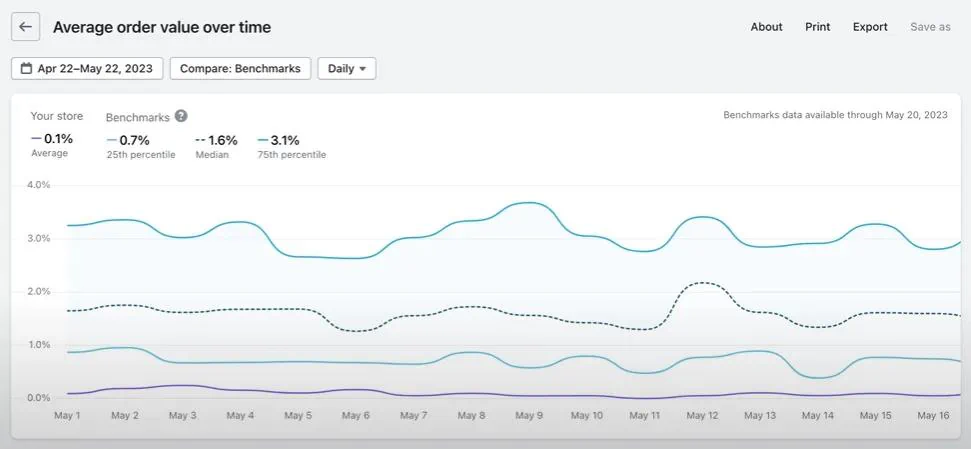
Task: Click the May 1 axis label
Action: pyautogui.click(x=67, y=416)
